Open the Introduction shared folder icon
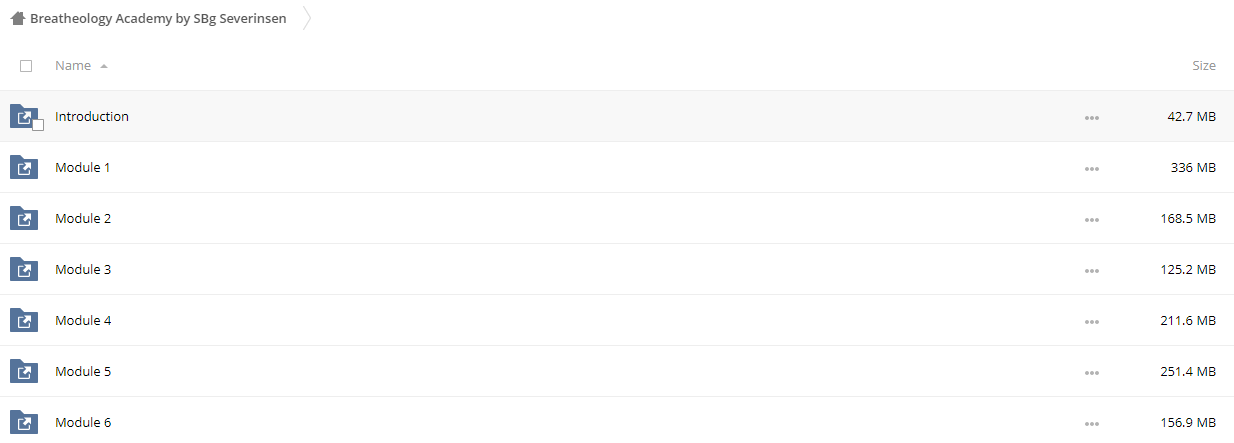The width and height of the screenshot is (1234, 443). click(x=23, y=116)
